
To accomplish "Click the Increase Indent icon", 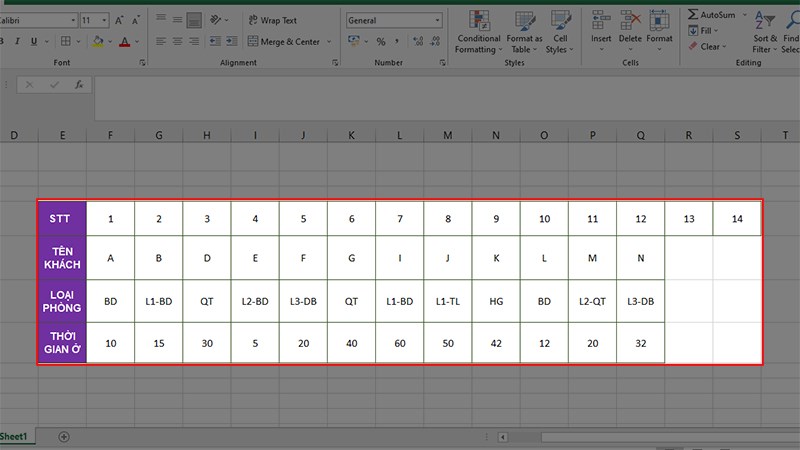I will click(229, 41).
